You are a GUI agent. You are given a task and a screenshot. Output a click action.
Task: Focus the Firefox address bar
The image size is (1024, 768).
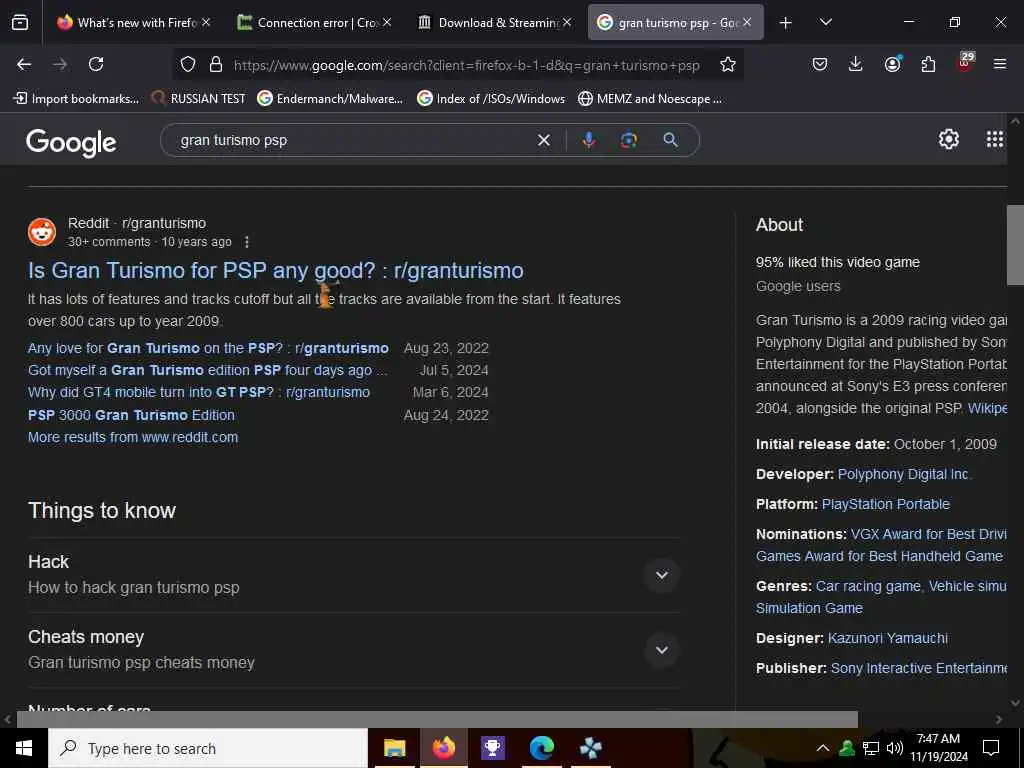tap(466, 65)
